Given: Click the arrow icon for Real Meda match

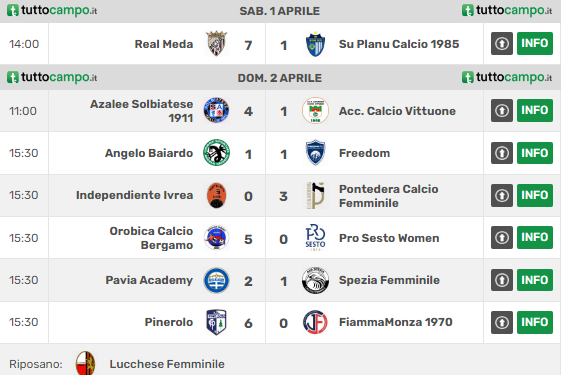Looking at the screenshot, I should (x=502, y=43).
